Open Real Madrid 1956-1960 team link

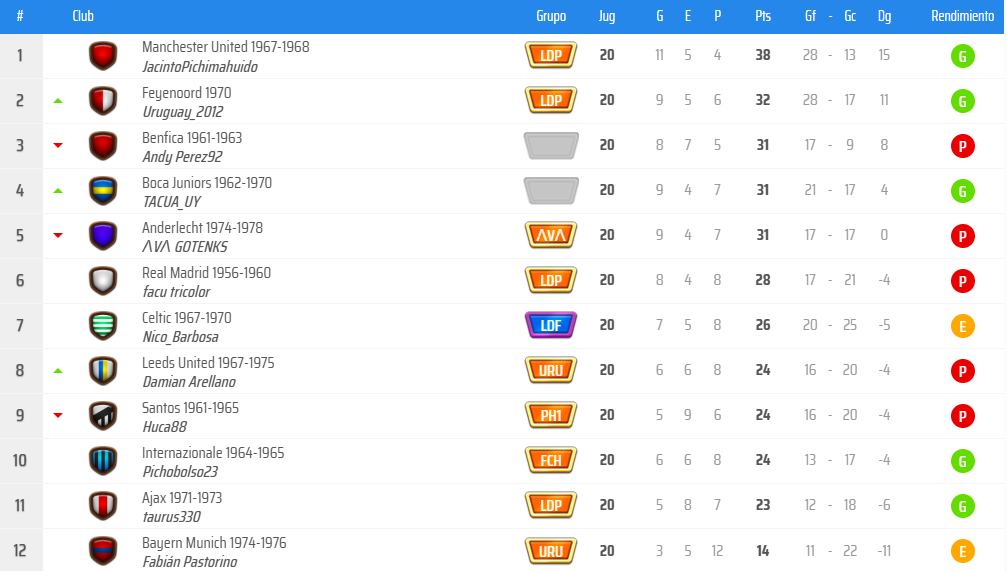(206, 273)
